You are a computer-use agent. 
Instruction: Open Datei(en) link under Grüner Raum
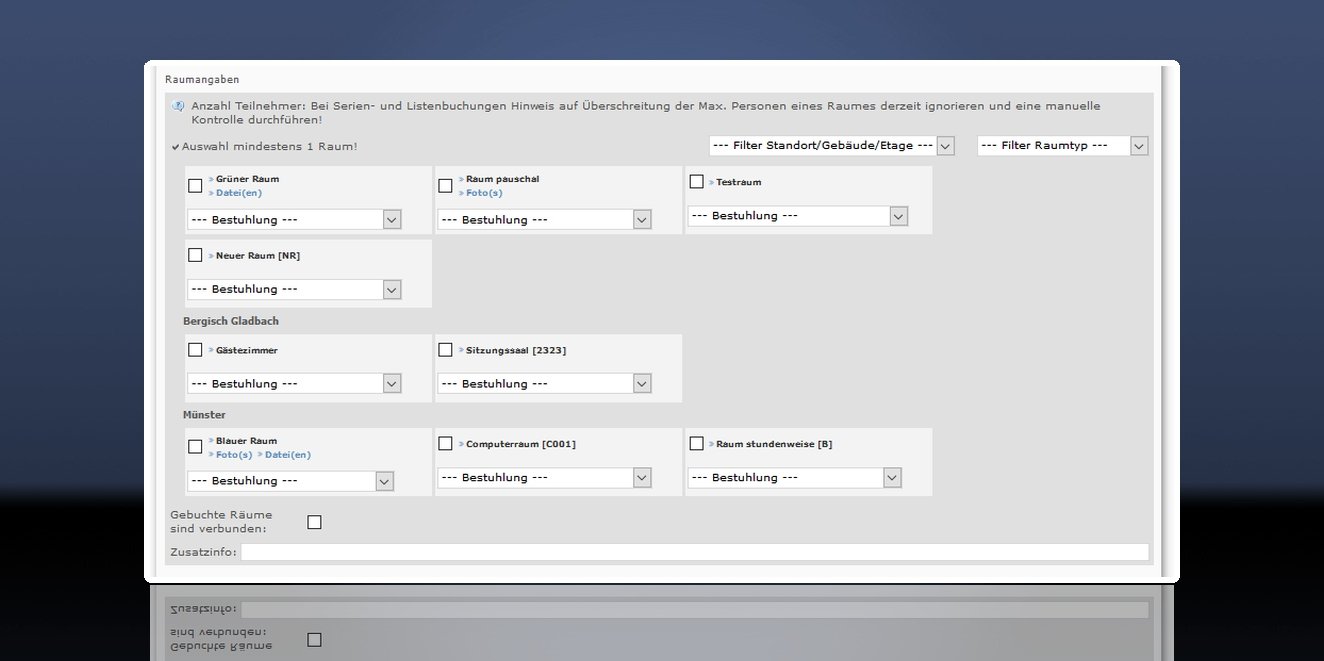click(x=239, y=193)
